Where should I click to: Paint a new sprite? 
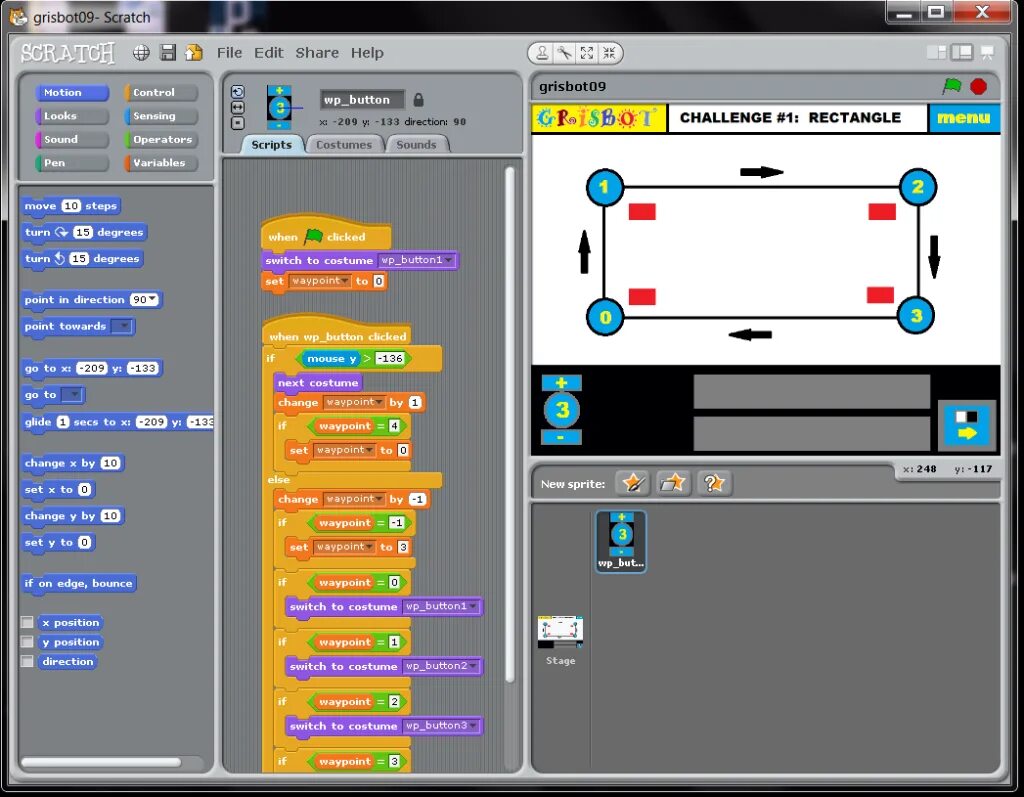(x=633, y=483)
